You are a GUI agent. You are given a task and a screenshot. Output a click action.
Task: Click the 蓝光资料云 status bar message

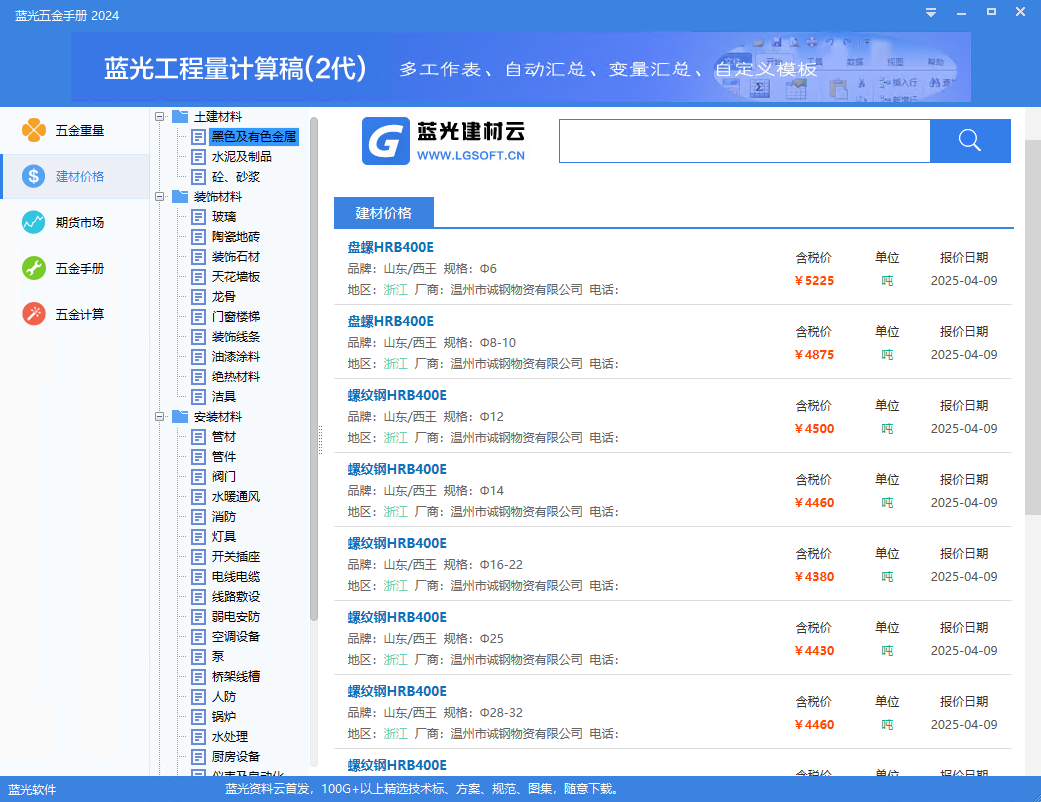pos(423,789)
